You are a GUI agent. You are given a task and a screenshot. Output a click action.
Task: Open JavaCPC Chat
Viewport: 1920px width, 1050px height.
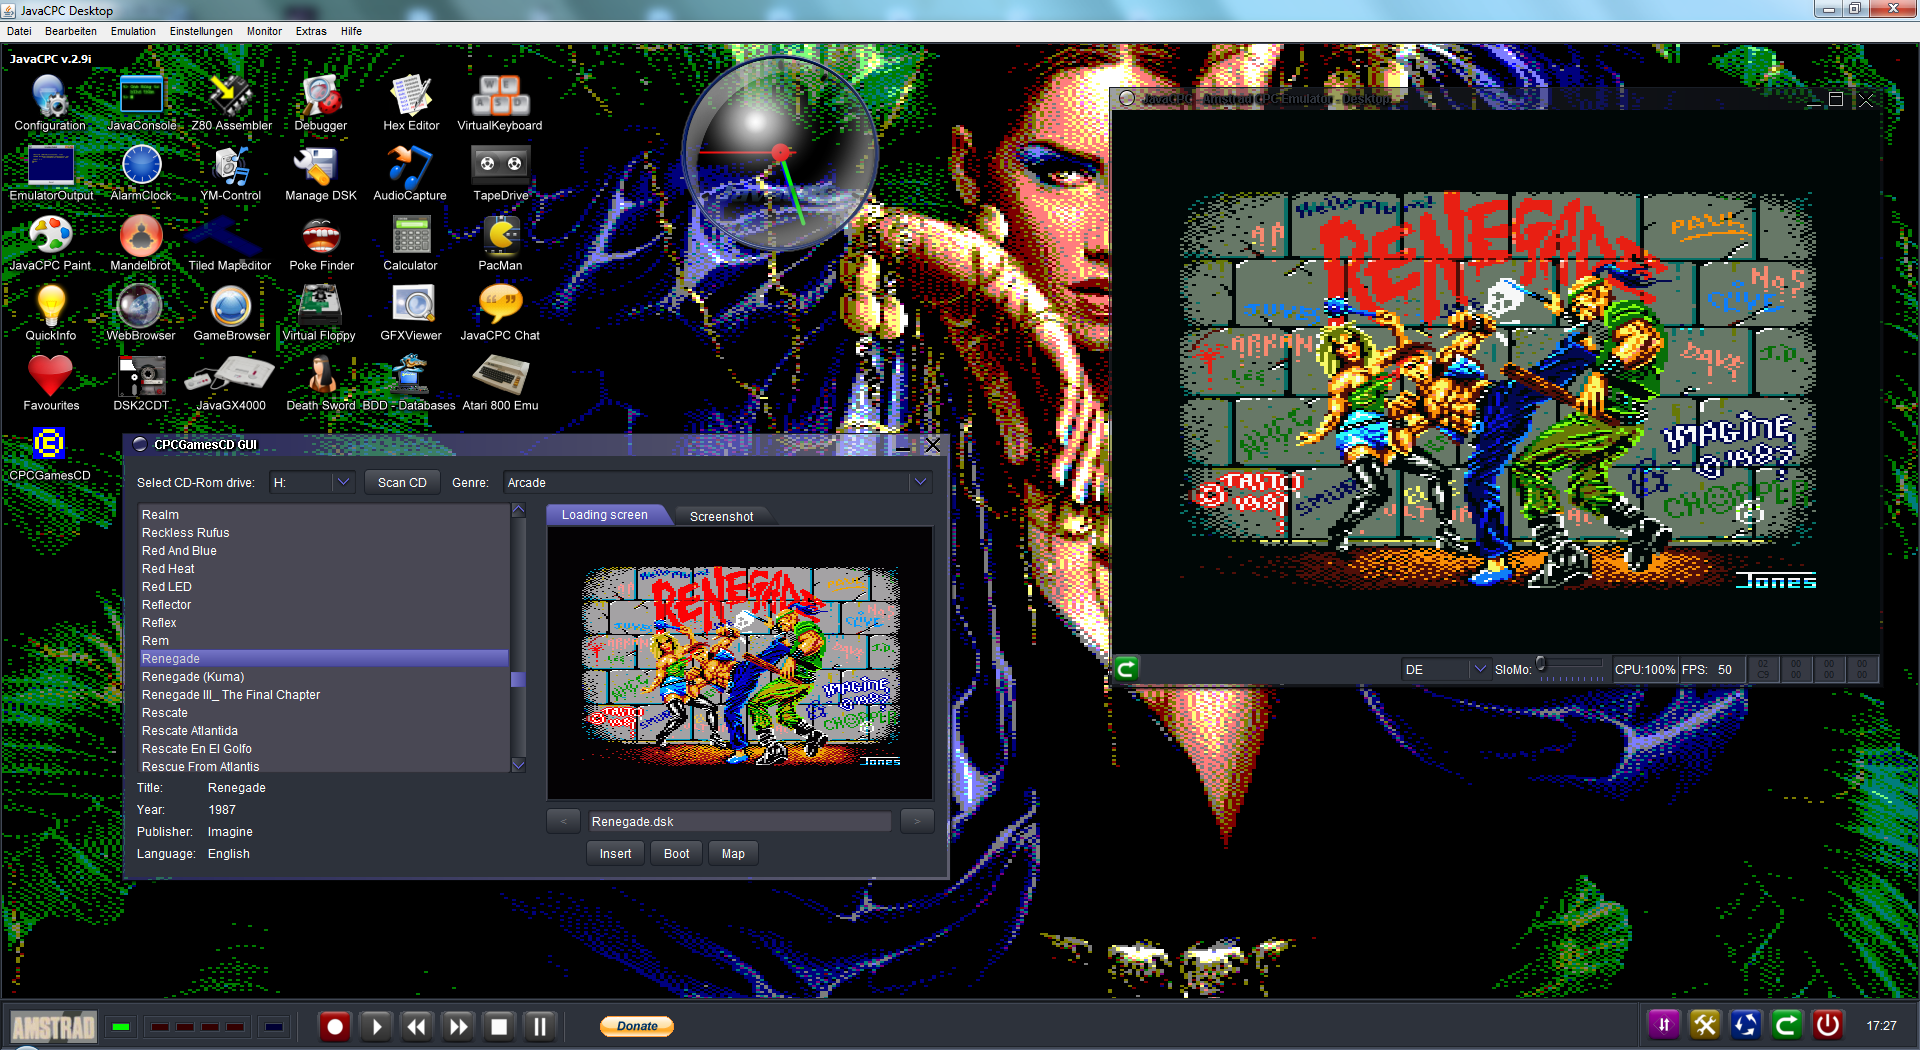500,313
